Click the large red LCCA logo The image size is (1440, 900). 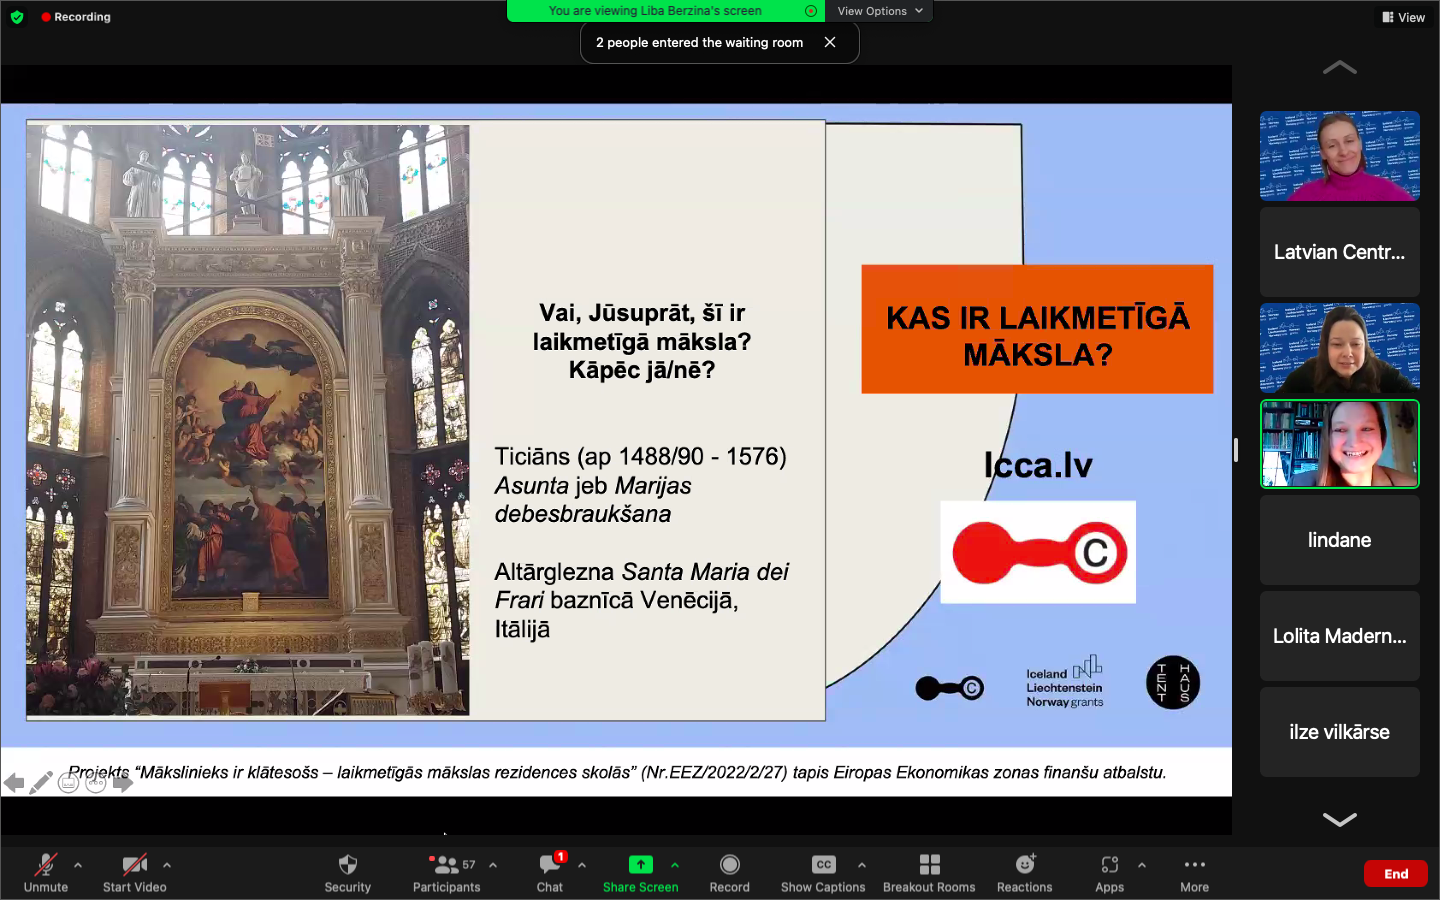(1038, 552)
